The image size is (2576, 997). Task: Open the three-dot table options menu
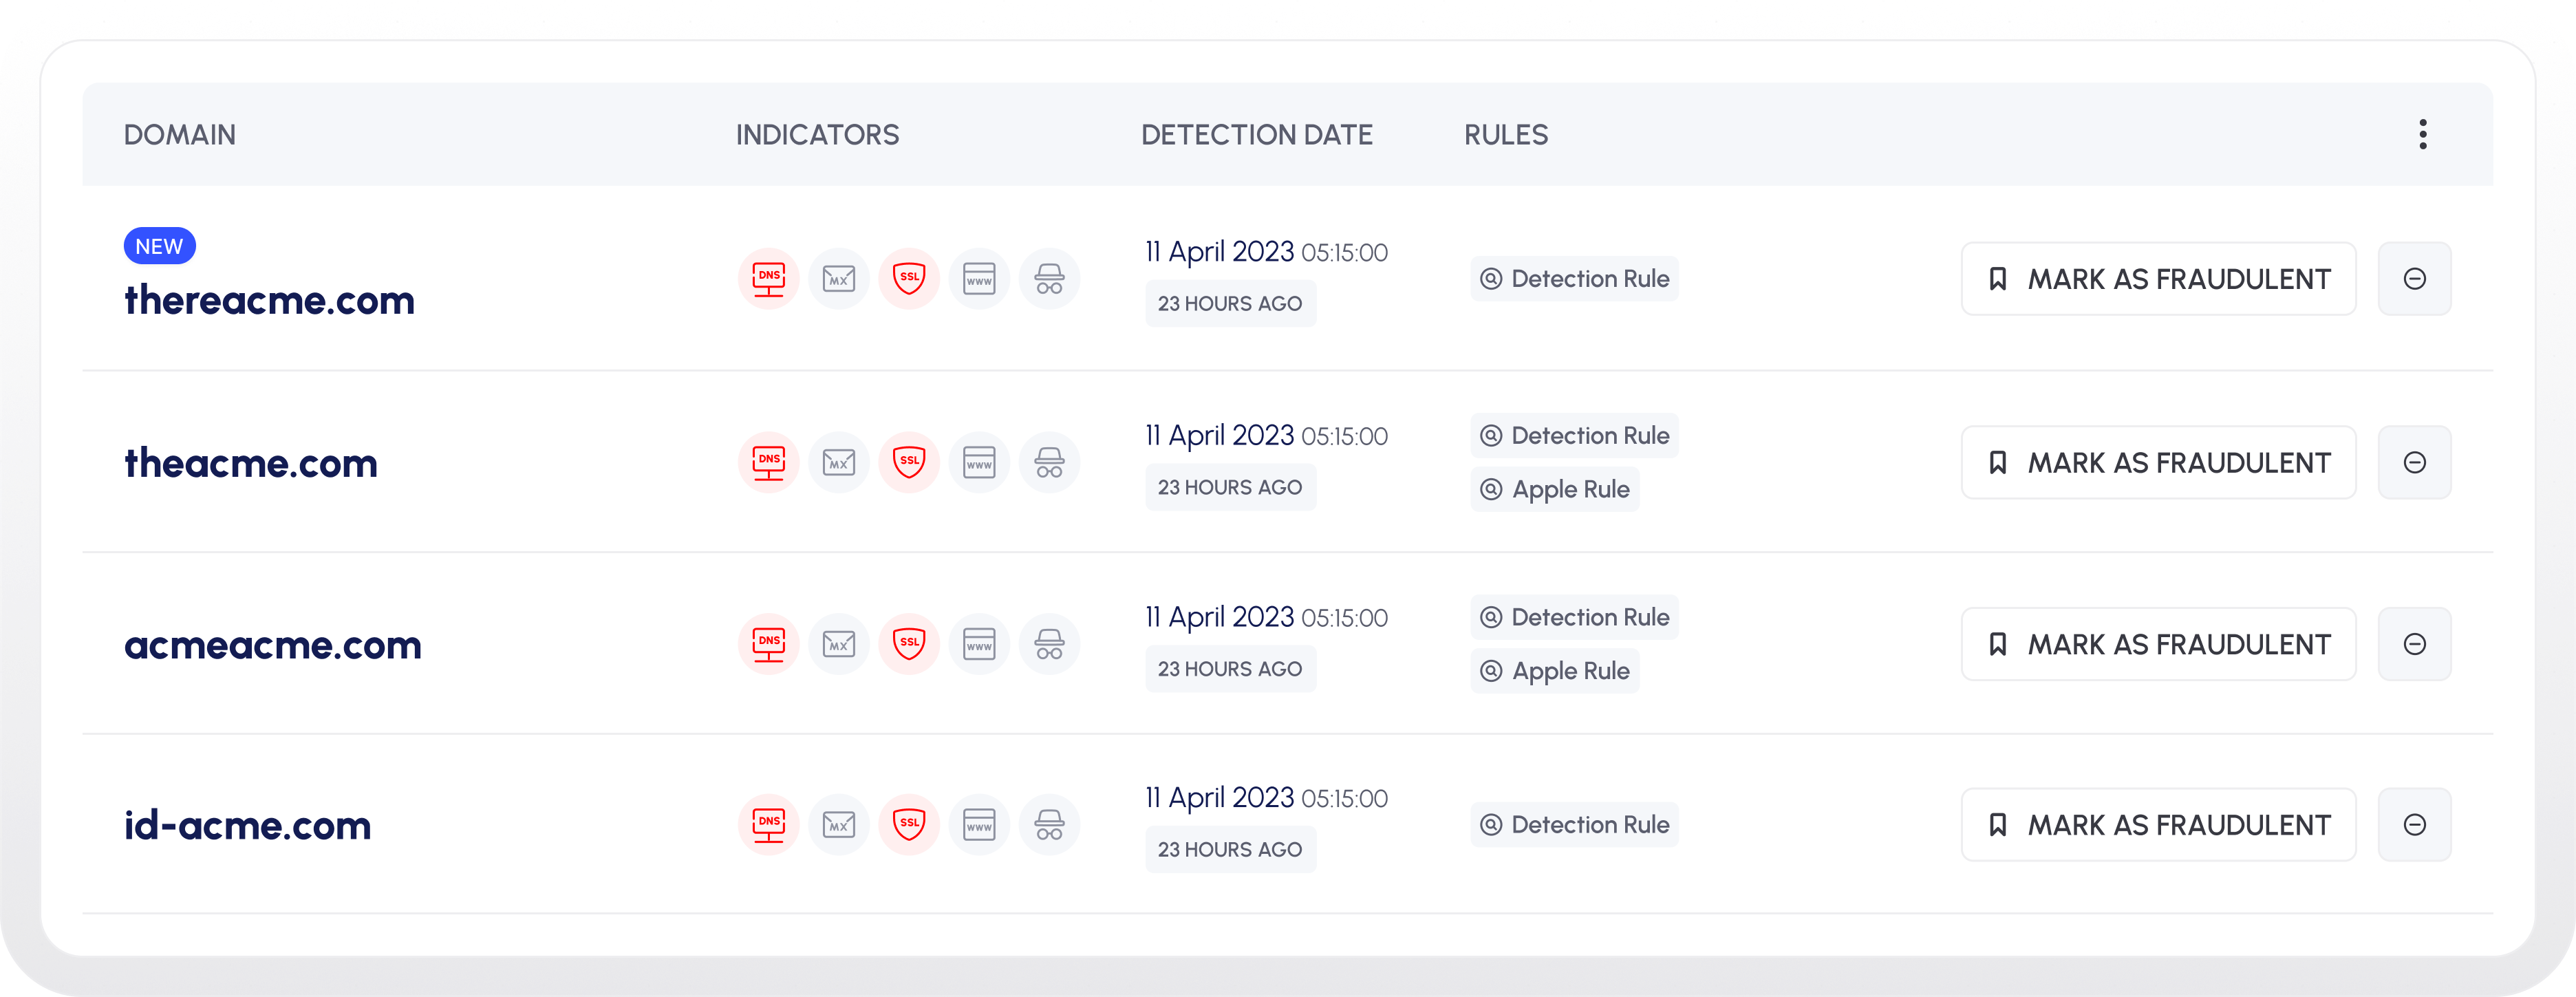click(2422, 134)
